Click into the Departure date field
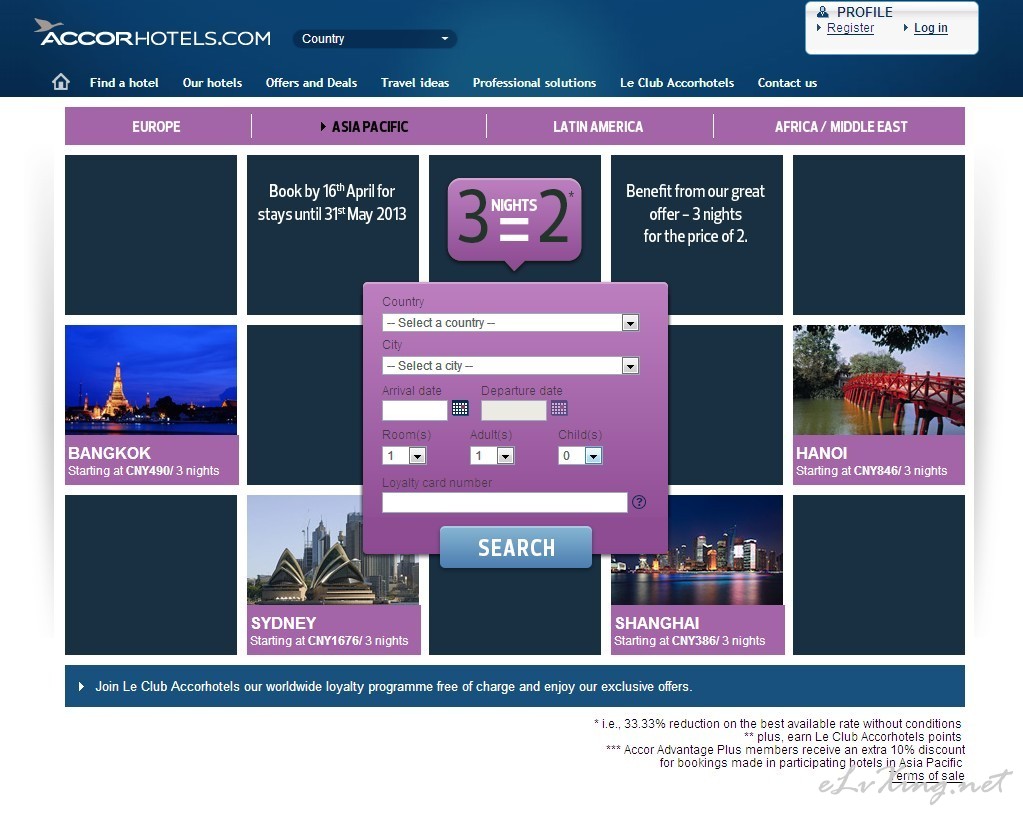 (513, 410)
